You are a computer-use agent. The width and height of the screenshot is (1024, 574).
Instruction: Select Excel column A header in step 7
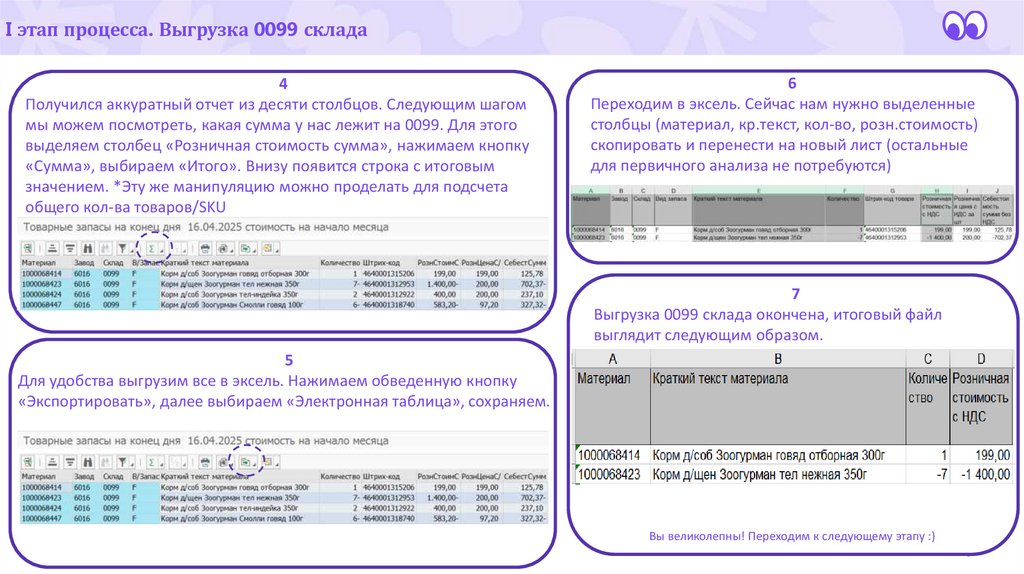point(613,359)
